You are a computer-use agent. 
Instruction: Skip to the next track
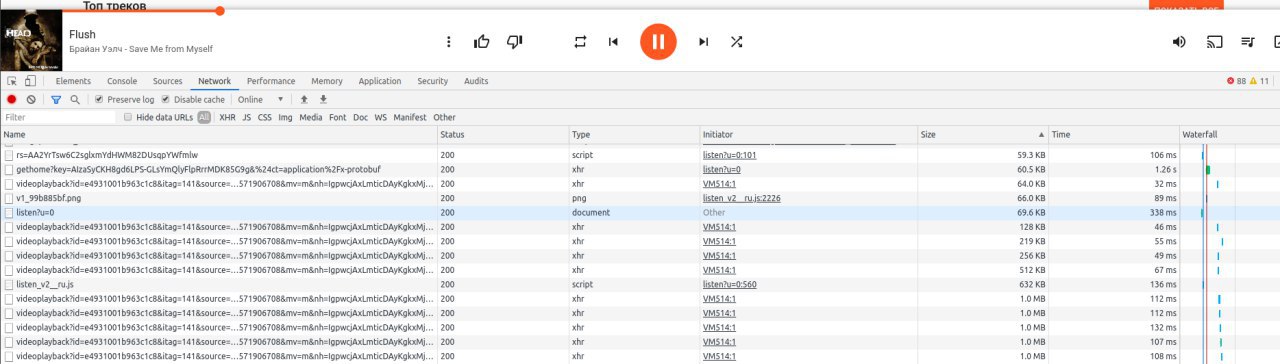[x=703, y=42]
